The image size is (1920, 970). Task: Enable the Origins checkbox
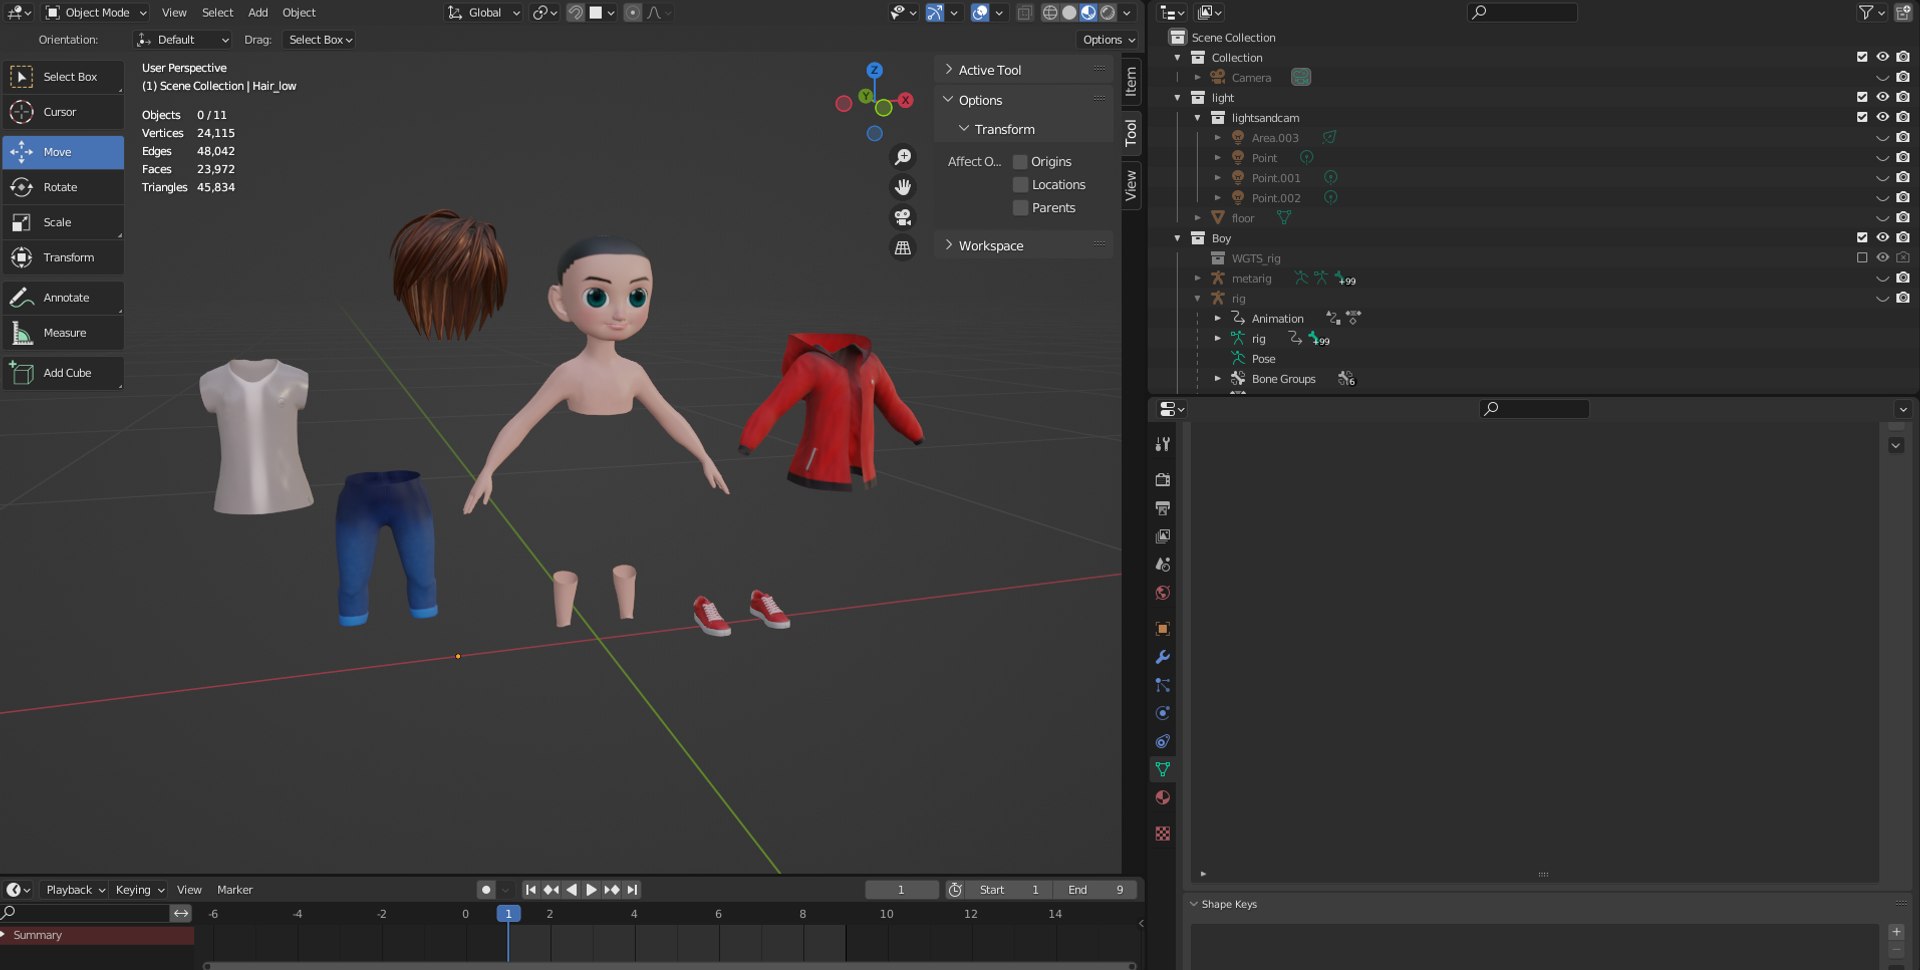pos(1020,162)
